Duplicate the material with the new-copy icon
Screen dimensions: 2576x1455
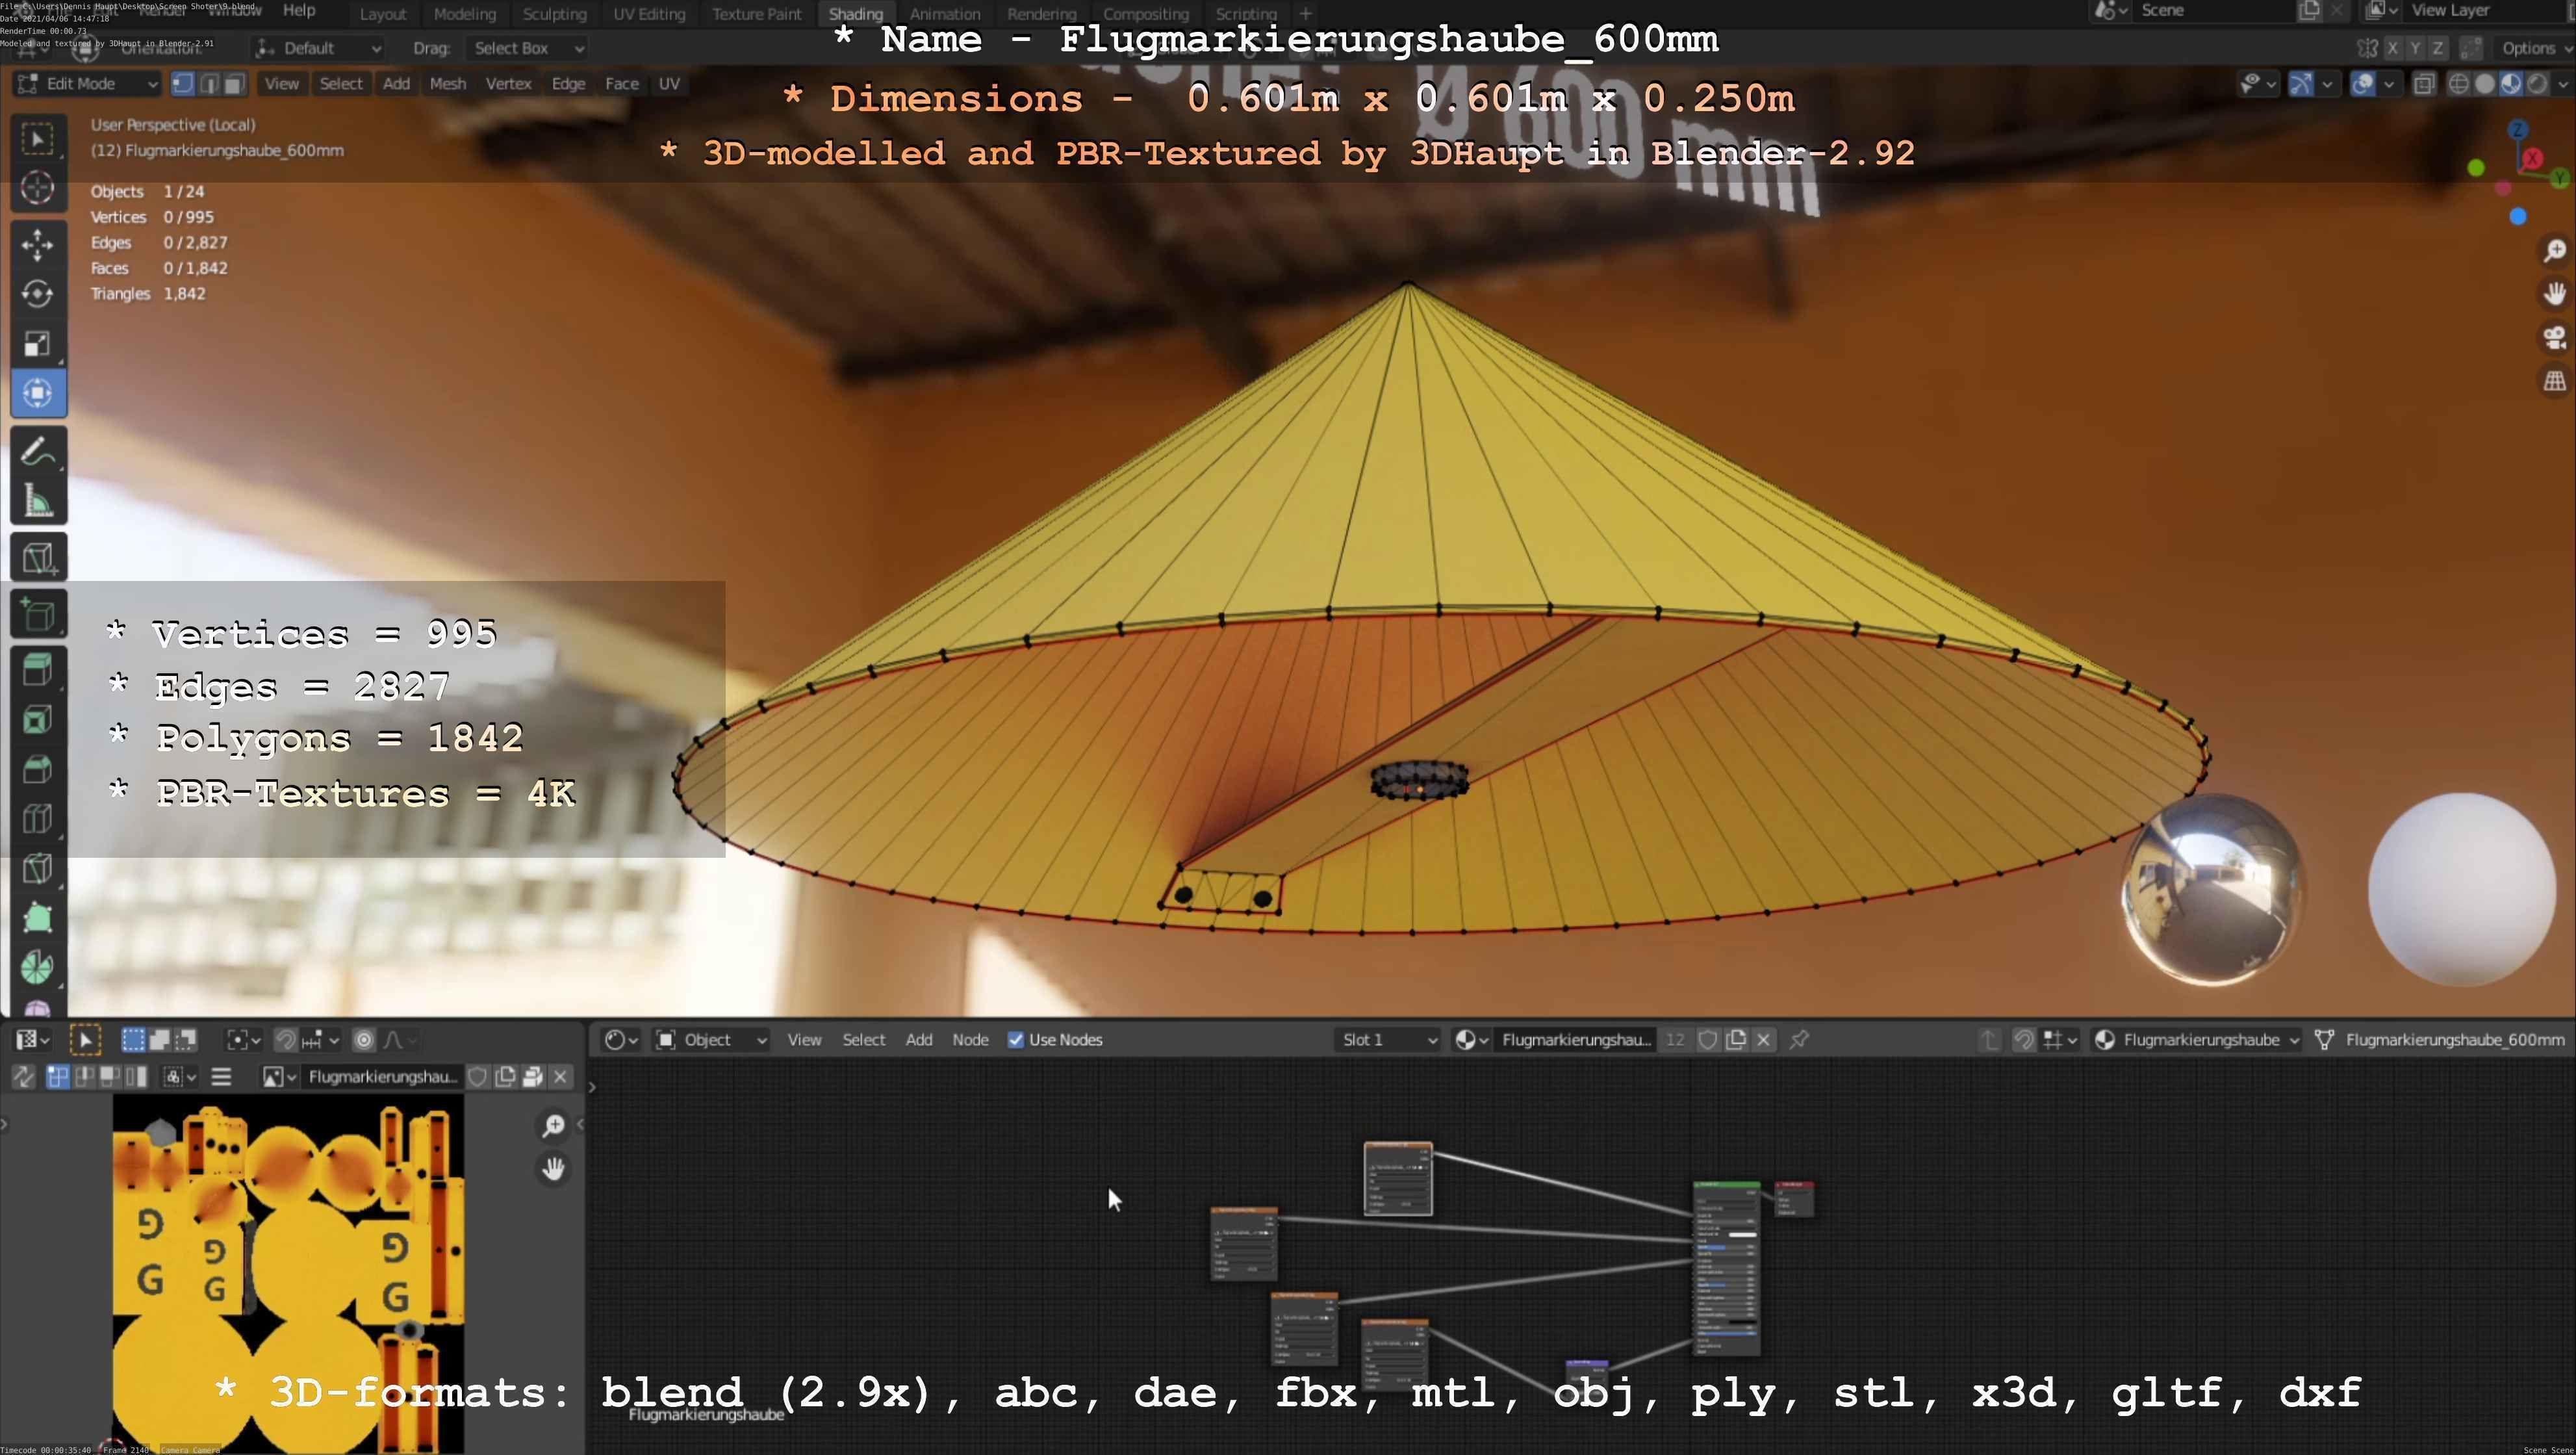coord(1736,1040)
